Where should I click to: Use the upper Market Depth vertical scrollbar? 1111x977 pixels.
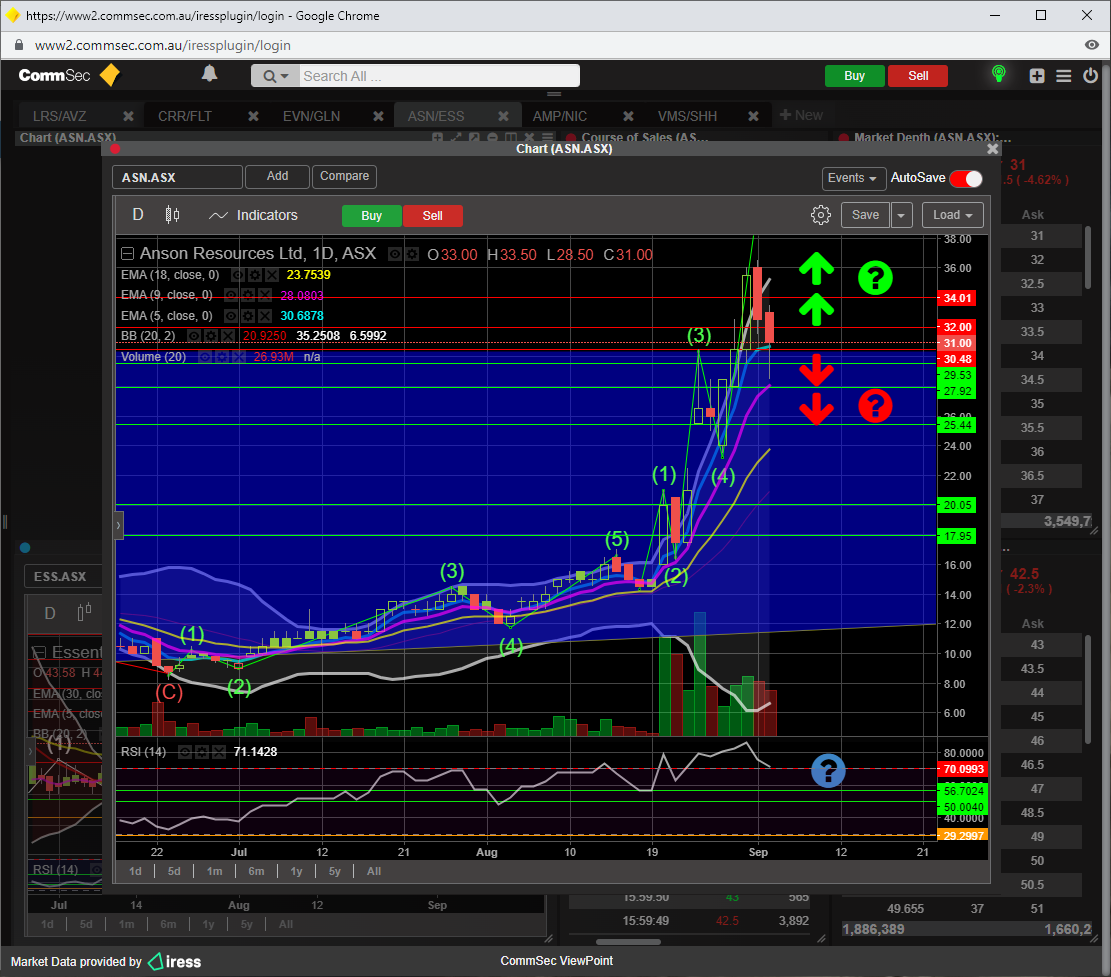(1088, 257)
